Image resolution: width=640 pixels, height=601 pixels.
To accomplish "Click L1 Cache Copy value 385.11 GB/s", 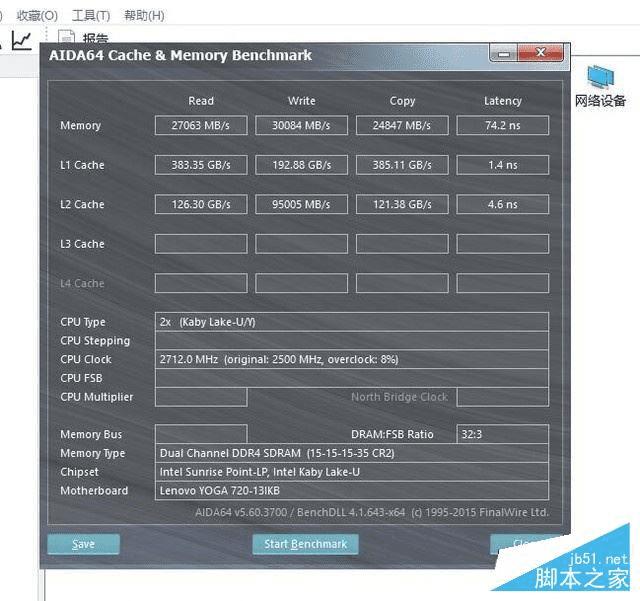I will click(x=402, y=165).
